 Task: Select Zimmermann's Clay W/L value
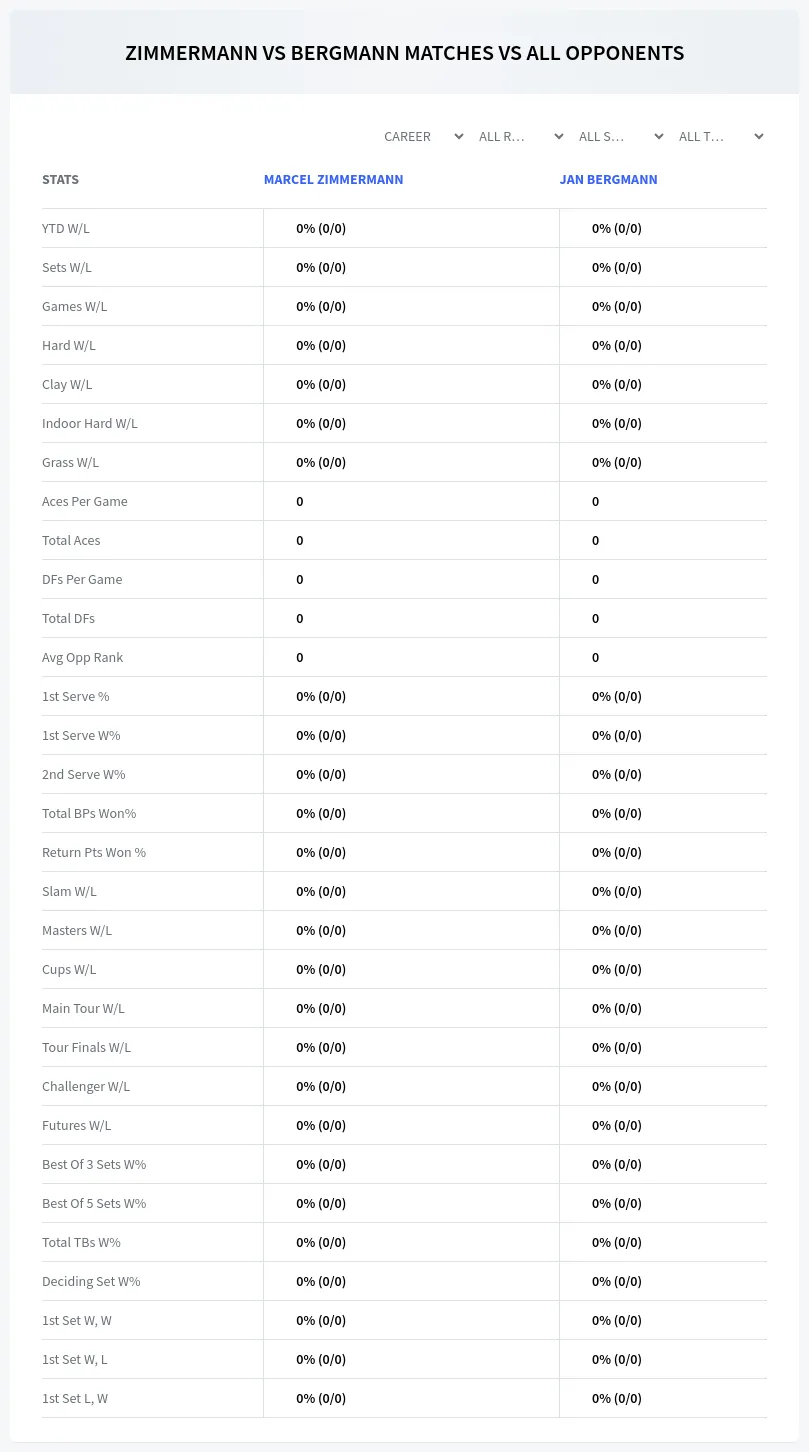point(321,384)
